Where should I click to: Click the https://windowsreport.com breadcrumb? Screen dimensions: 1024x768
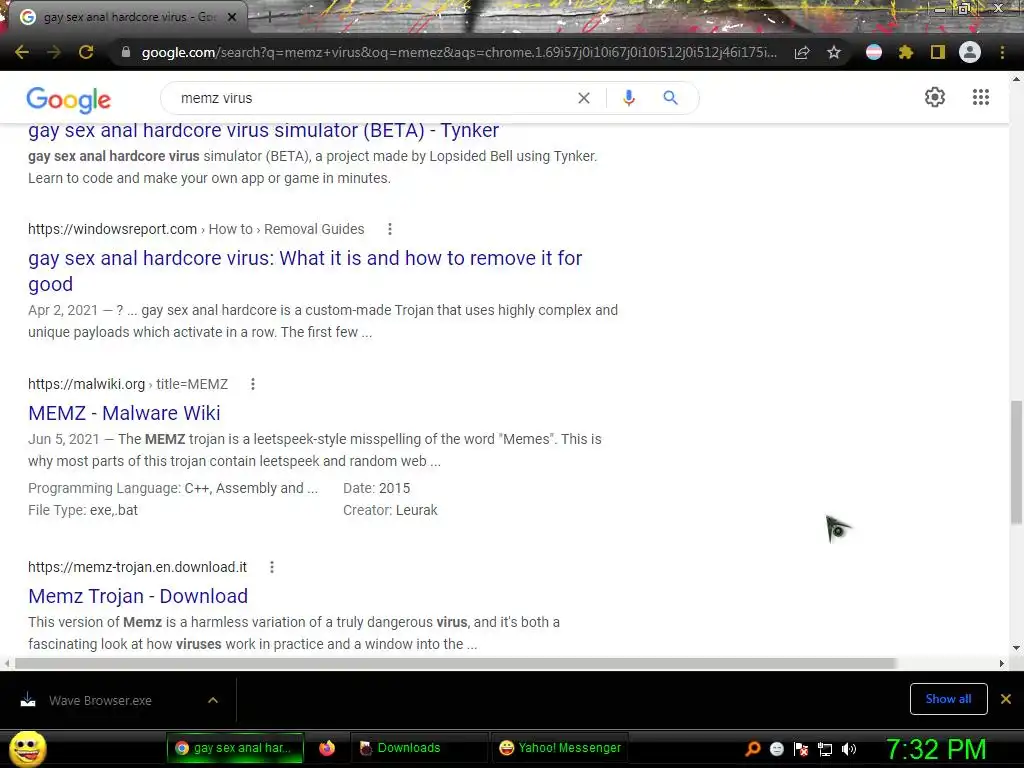pyautogui.click(x=112, y=229)
